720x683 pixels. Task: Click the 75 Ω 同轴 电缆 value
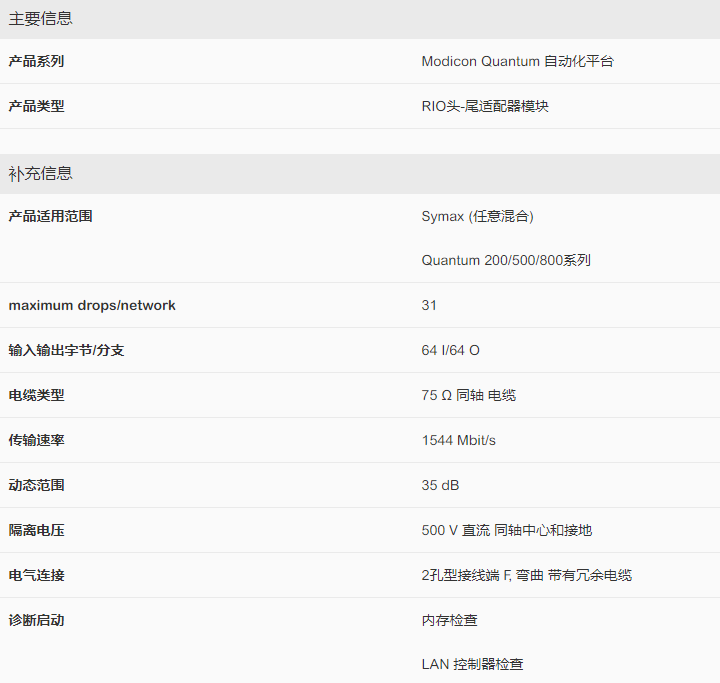pyautogui.click(x=469, y=395)
